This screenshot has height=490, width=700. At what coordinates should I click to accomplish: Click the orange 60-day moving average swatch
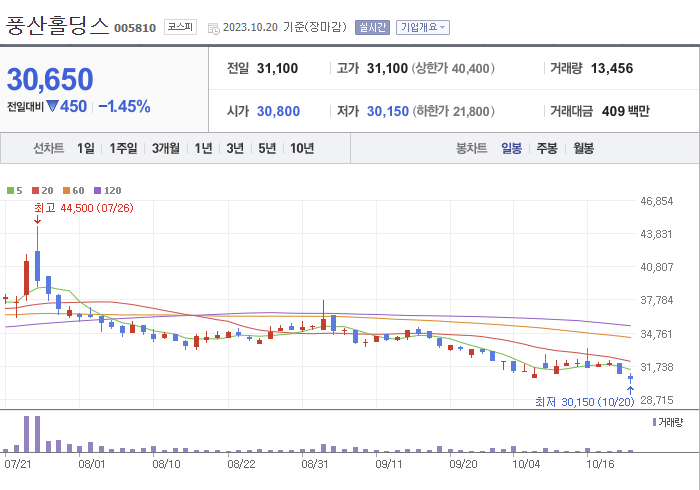coord(67,191)
